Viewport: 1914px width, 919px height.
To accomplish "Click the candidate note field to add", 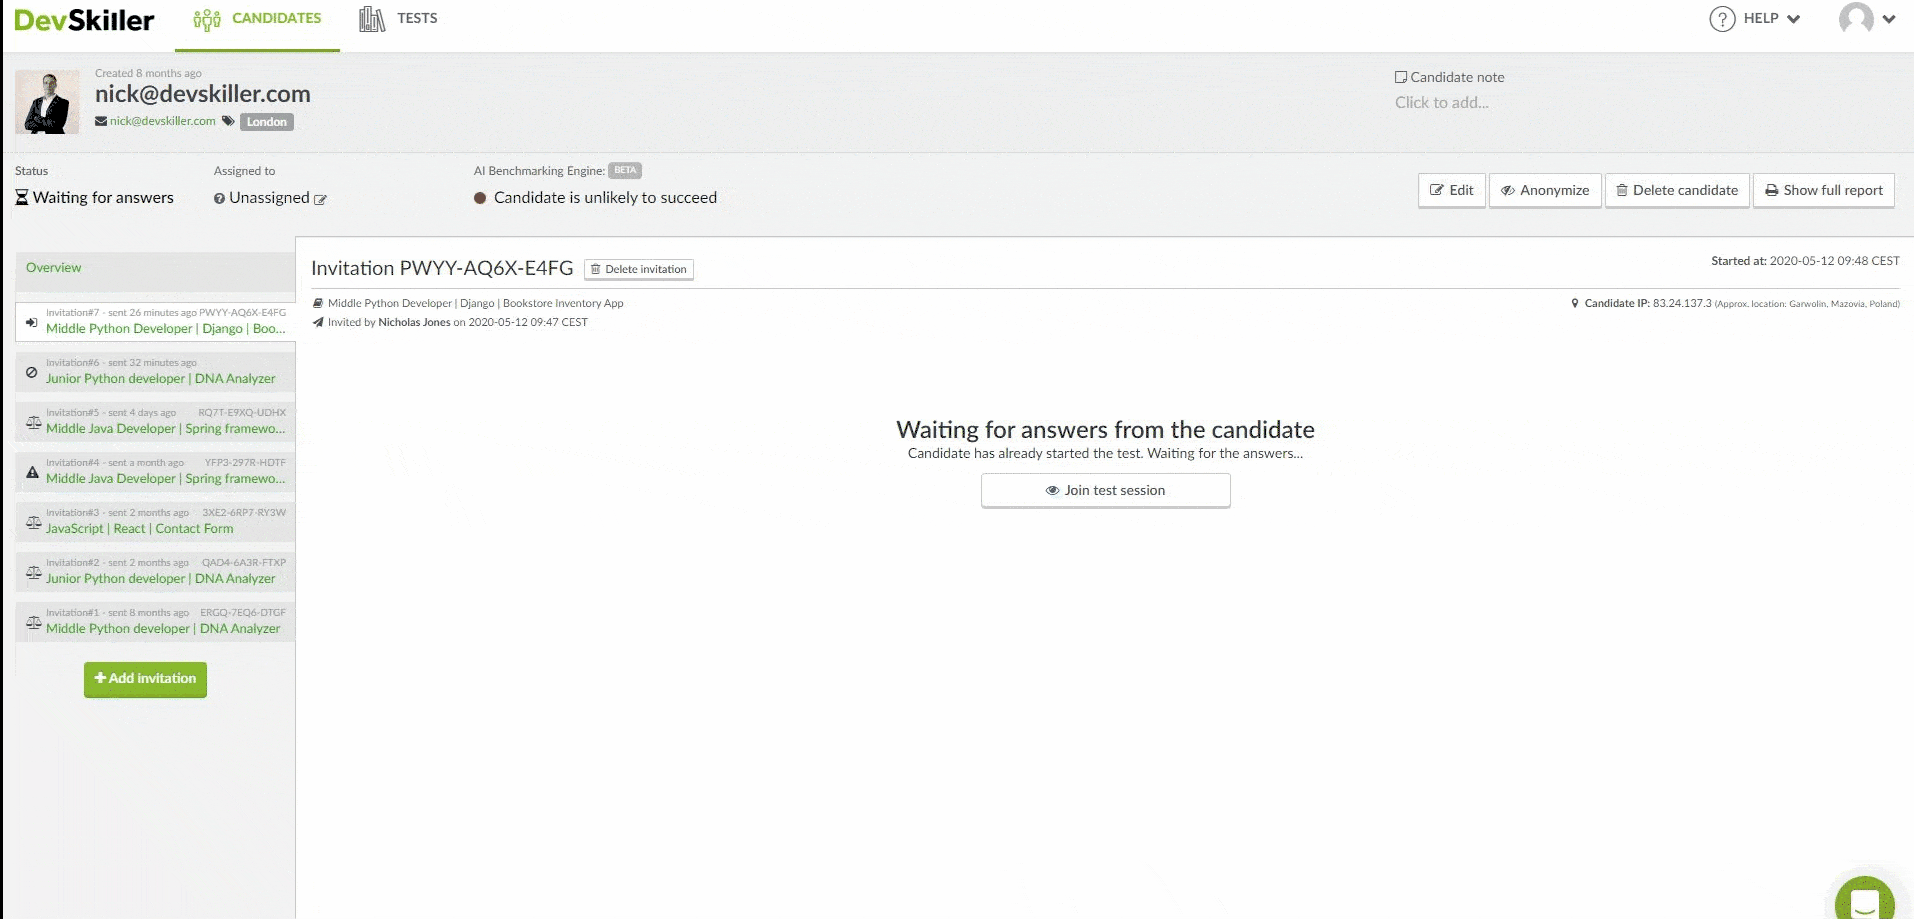I will coord(1441,103).
